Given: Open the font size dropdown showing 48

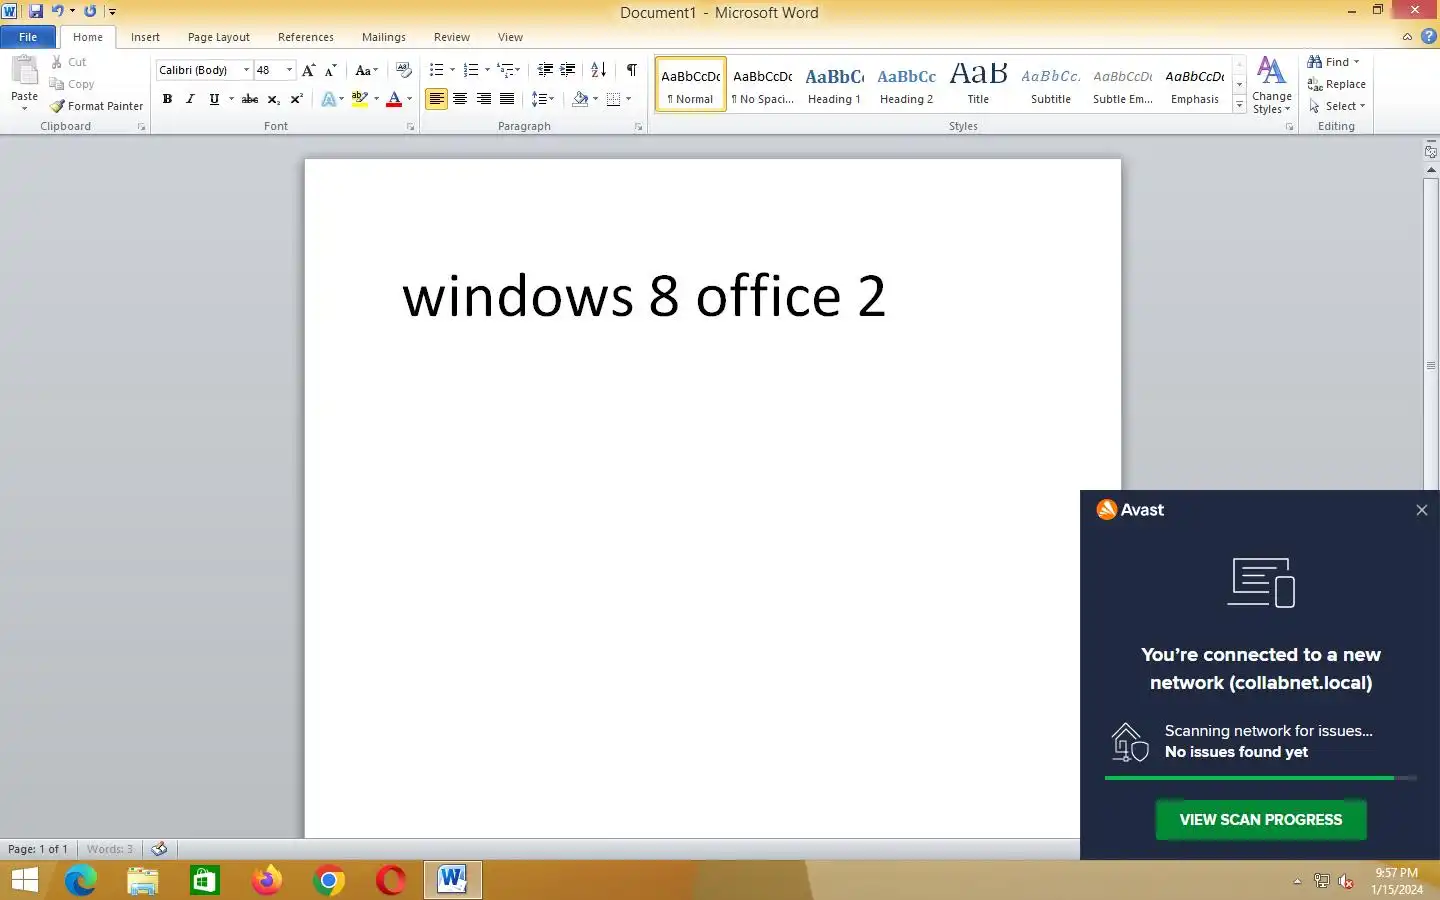Looking at the screenshot, I should coord(289,70).
